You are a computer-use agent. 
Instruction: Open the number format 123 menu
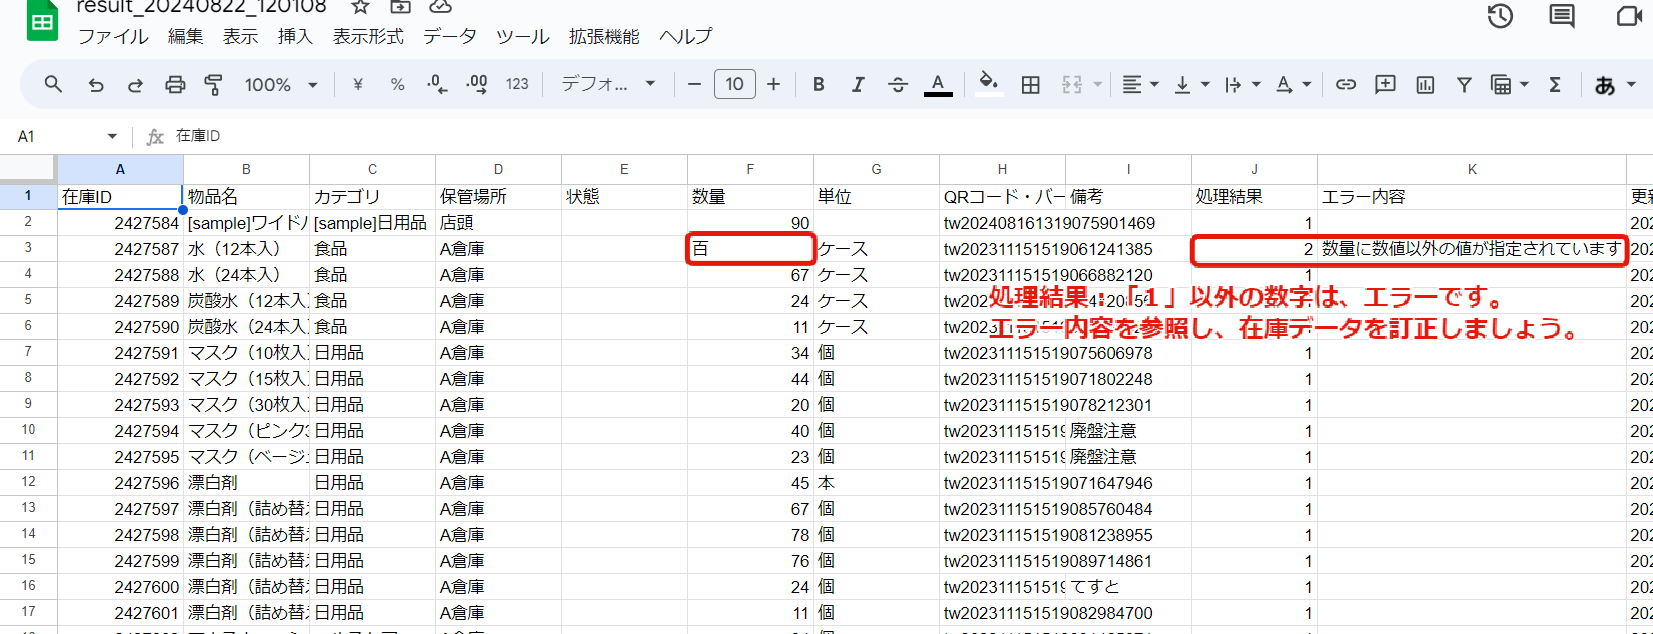click(517, 85)
